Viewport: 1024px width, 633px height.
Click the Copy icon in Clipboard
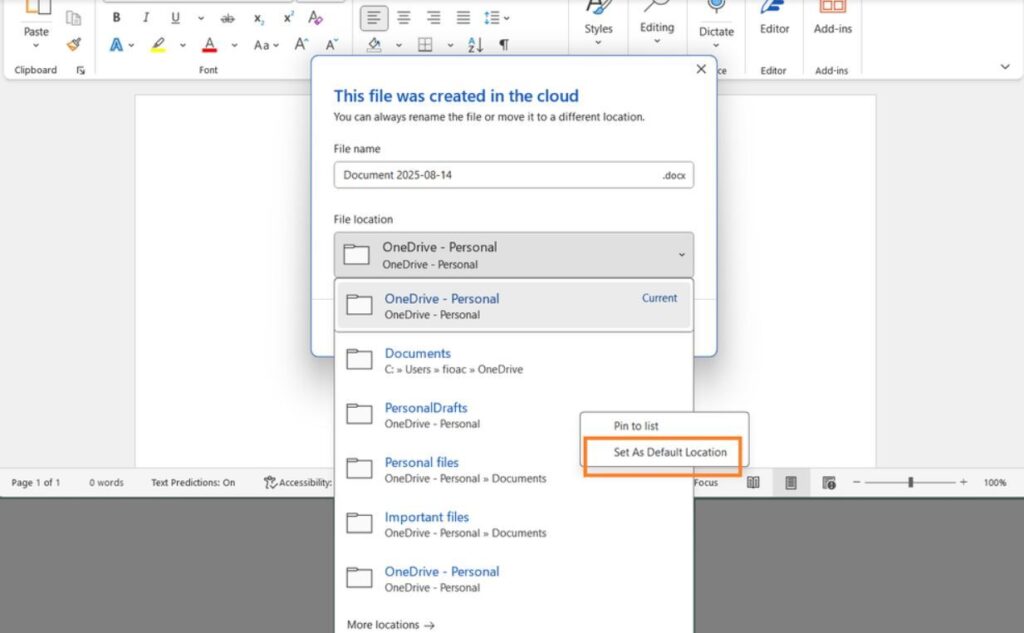tap(73, 18)
